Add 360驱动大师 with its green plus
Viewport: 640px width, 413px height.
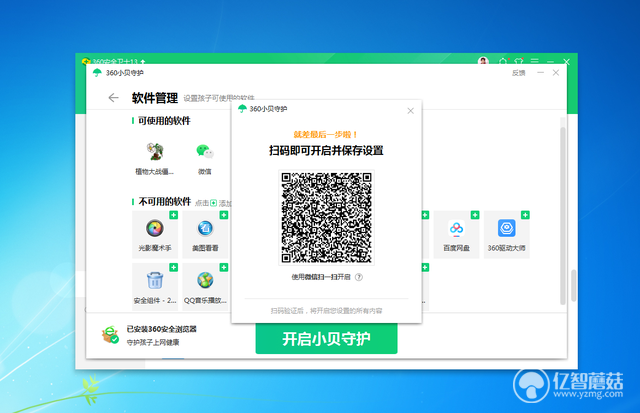(x=525, y=215)
